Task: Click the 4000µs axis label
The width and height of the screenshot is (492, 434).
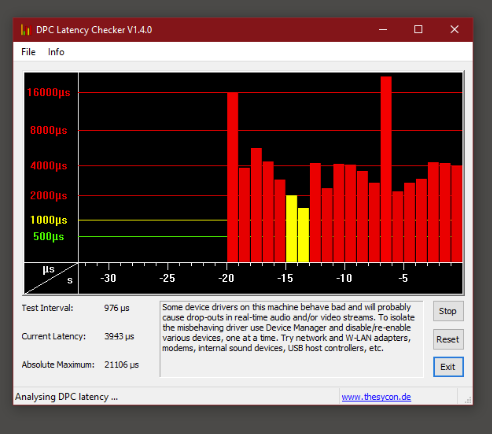Action: 49,166
